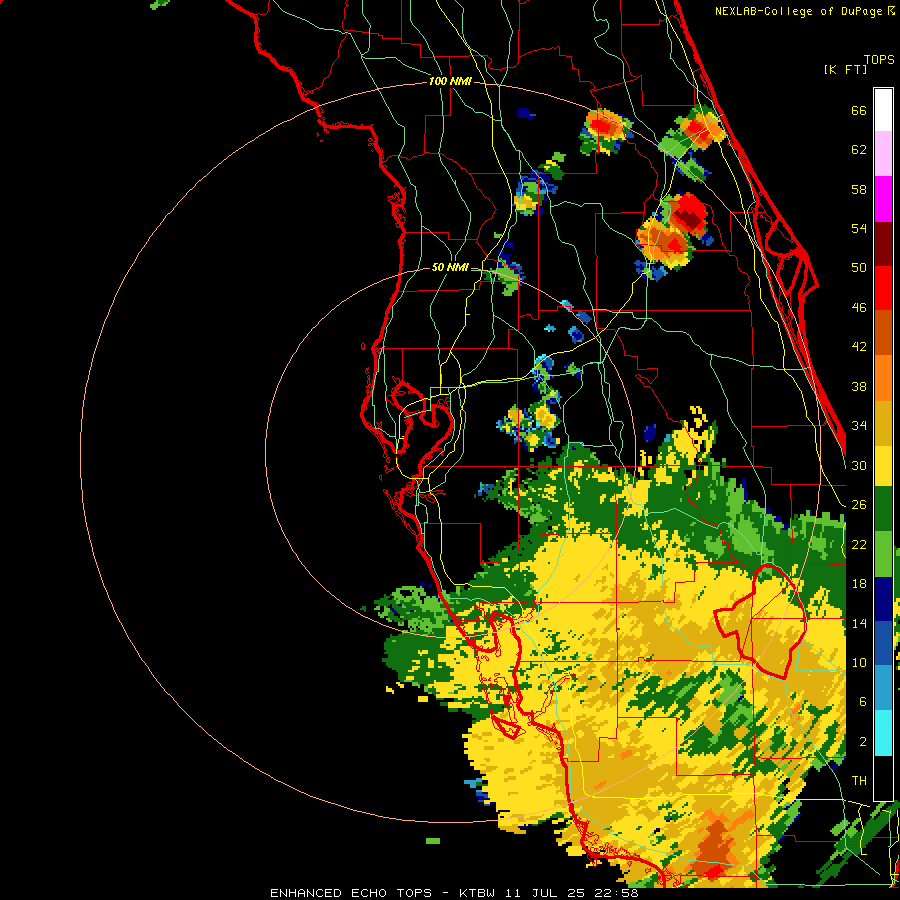Click the legend value "30"
The width and height of the screenshot is (900, 900).
(x=859, y=465)
